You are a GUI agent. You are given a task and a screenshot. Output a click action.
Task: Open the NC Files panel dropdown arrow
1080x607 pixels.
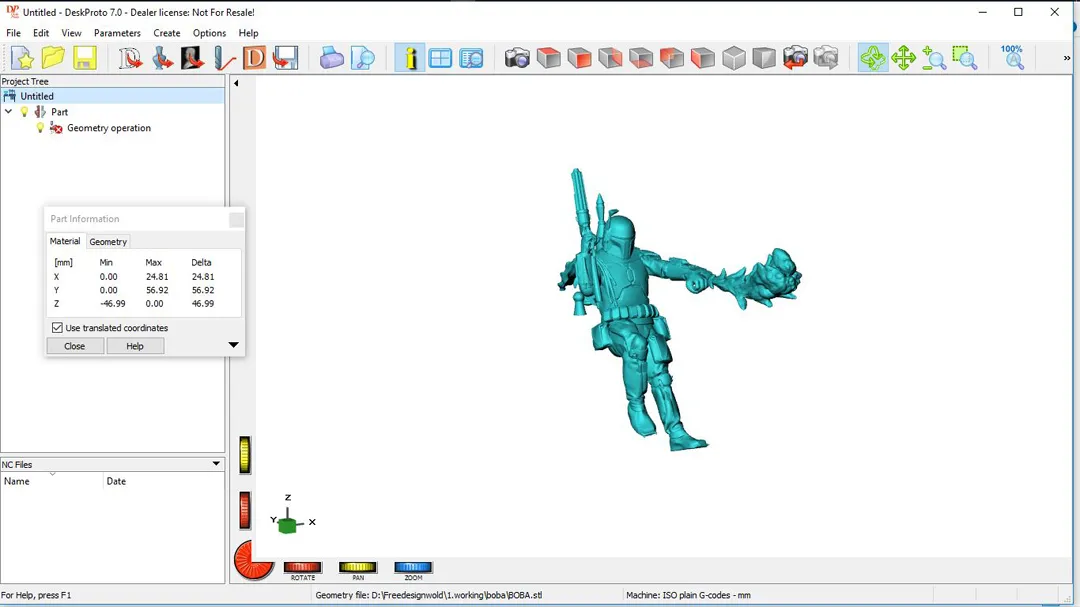coord(216,464)
